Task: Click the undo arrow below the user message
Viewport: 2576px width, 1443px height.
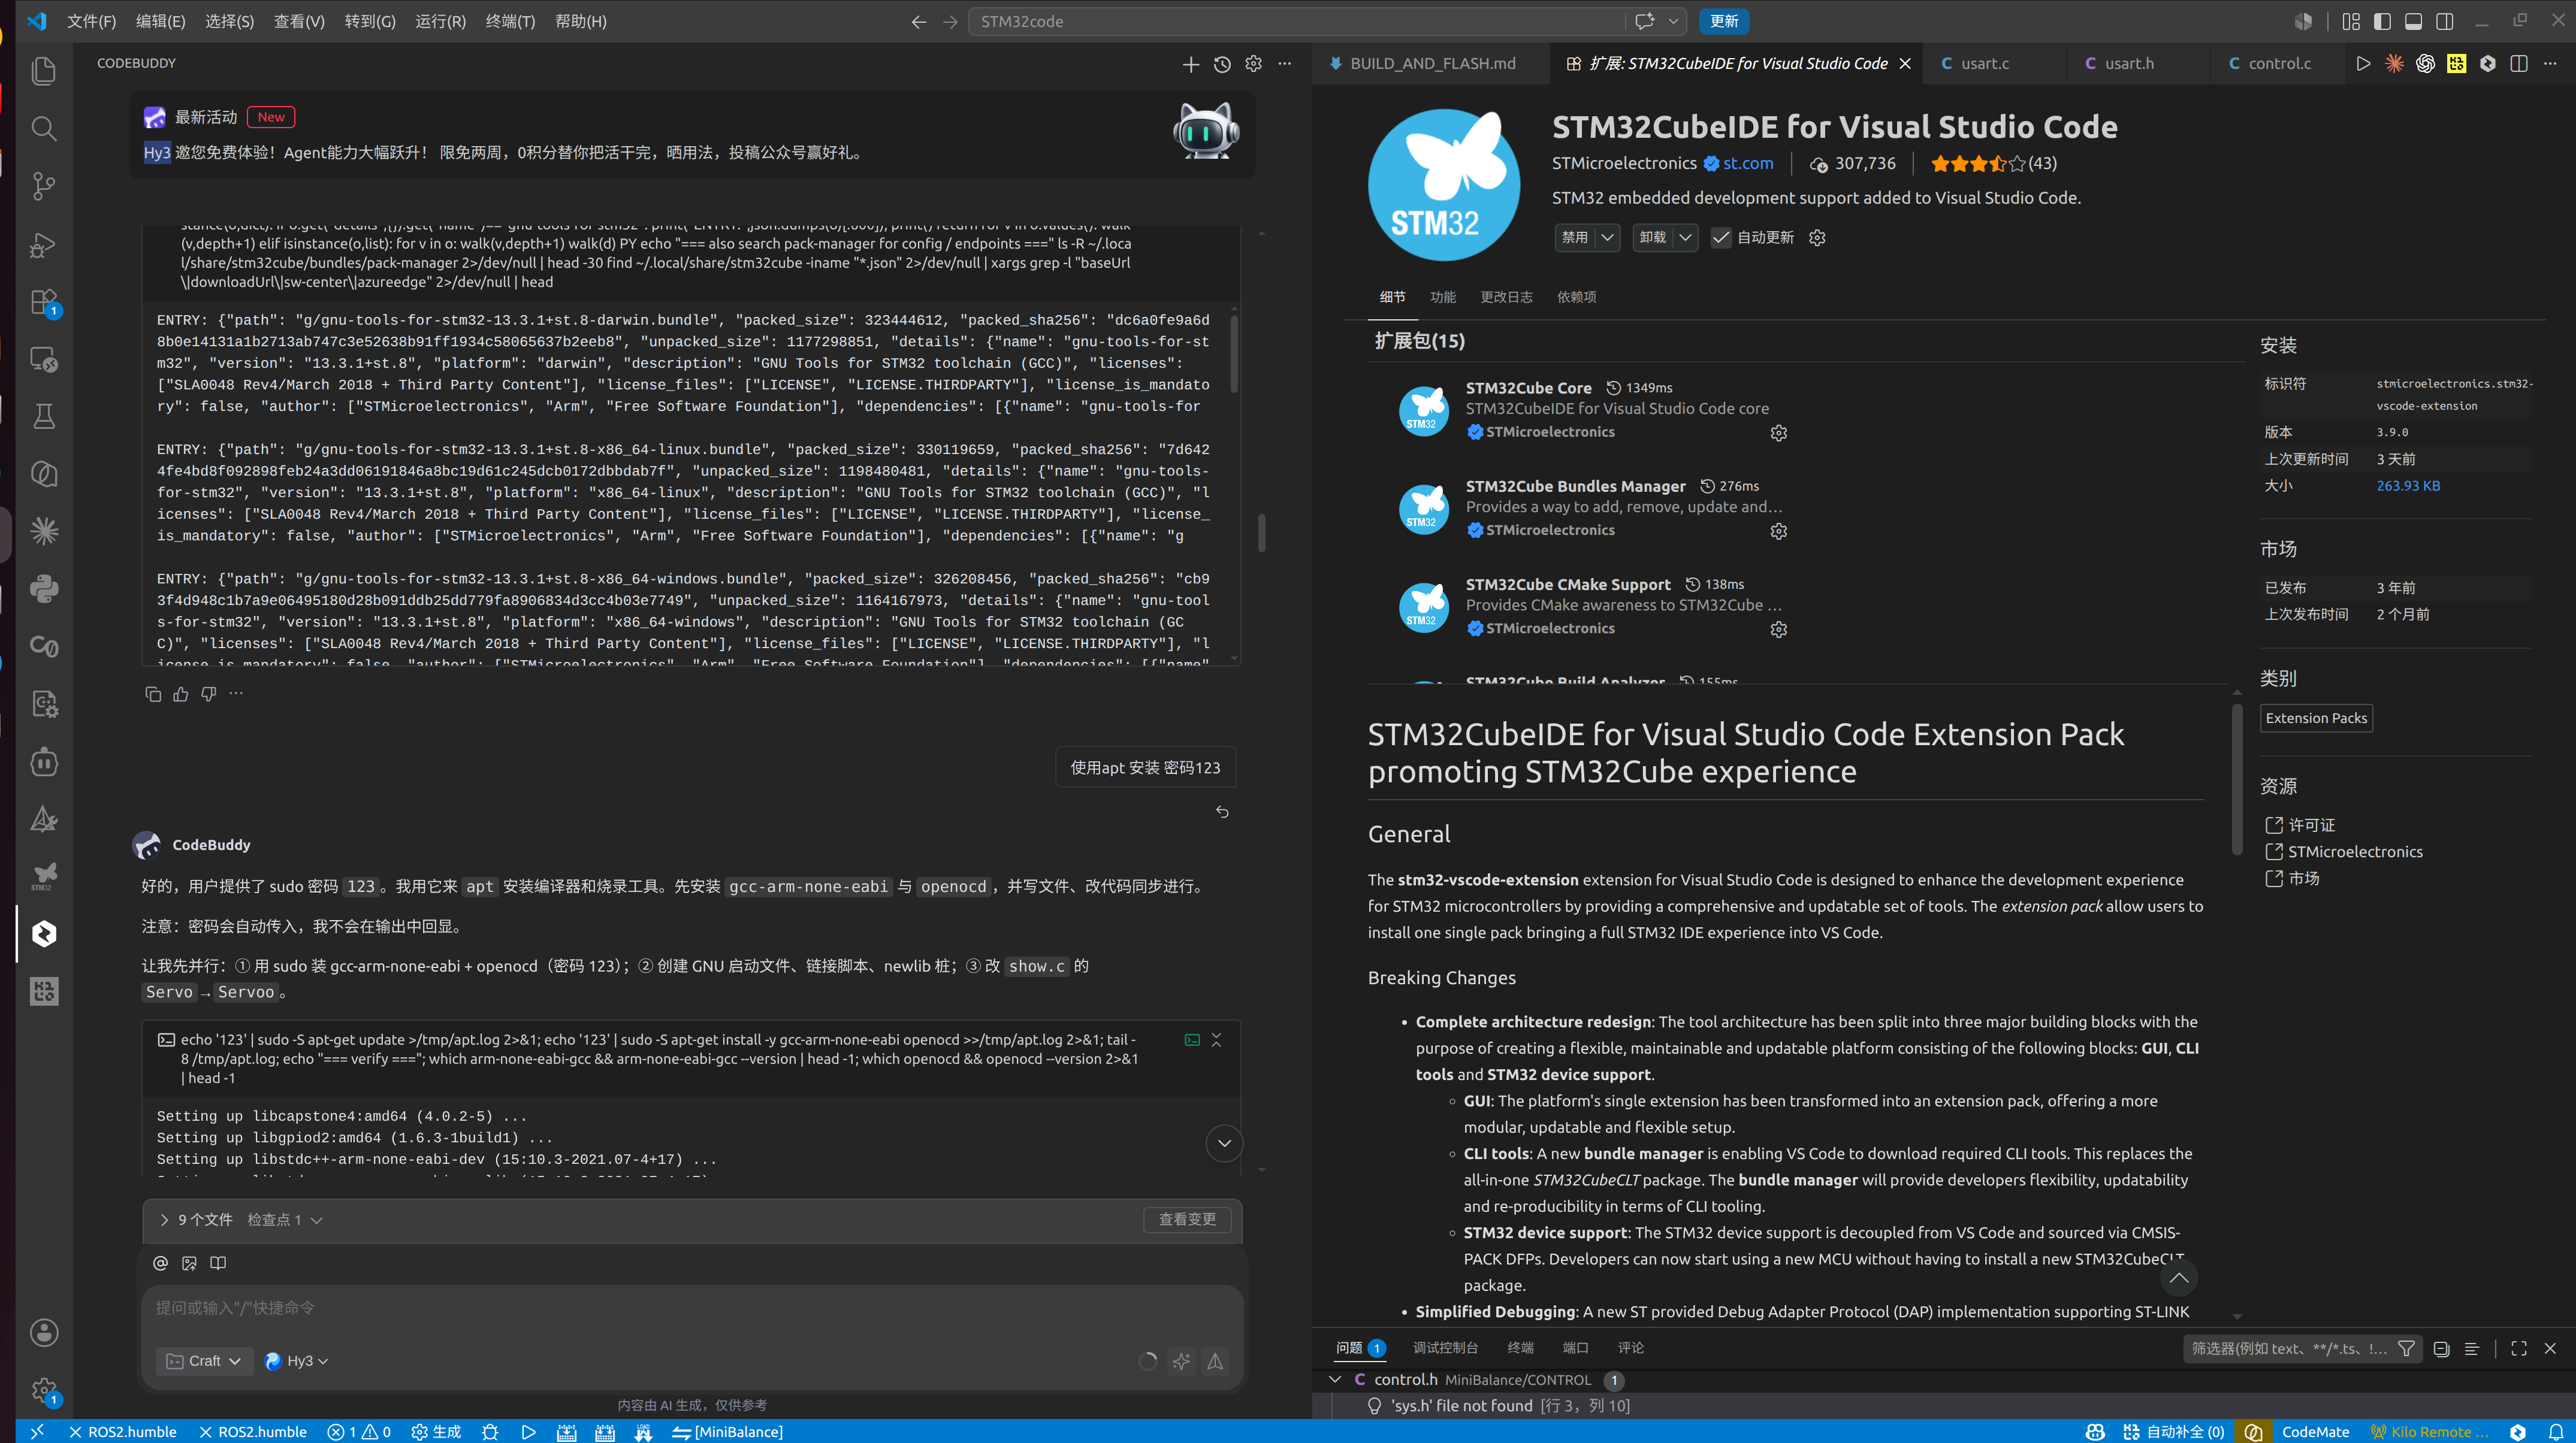Action: [1222, 812]
